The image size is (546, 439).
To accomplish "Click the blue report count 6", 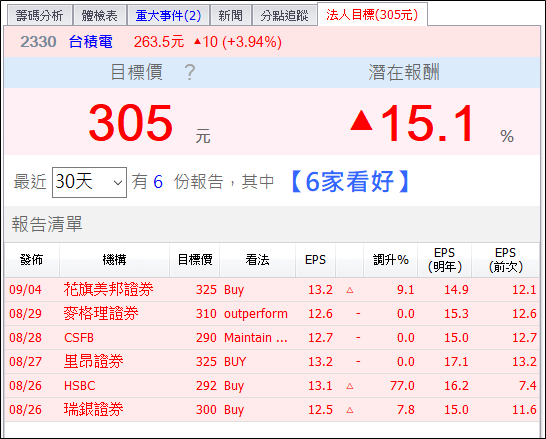I will pos(158,182).
